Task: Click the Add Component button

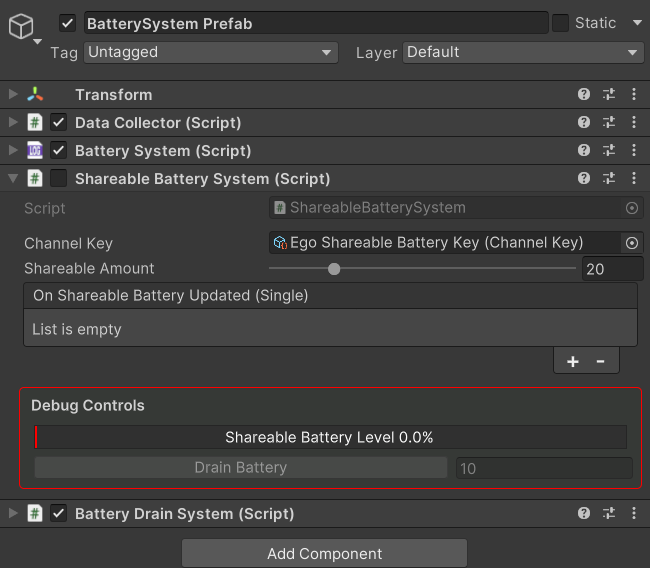Action: [324, 553]
